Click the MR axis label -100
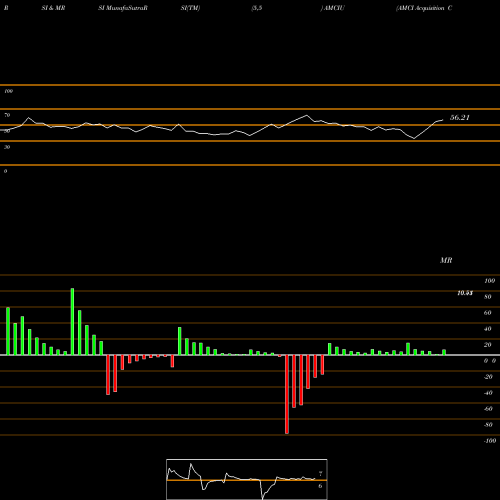Screen dimensions: 500x500 click(490, 441)
